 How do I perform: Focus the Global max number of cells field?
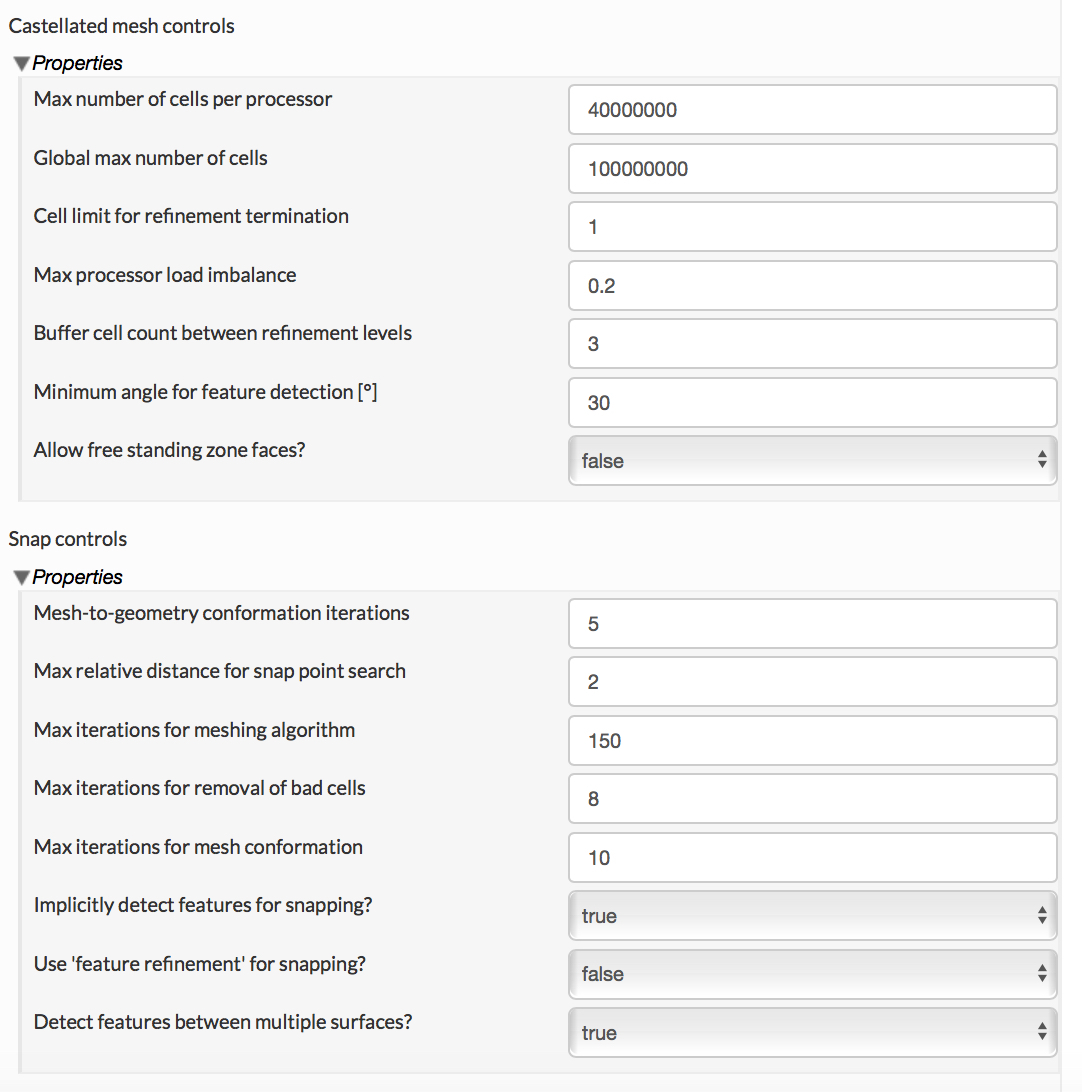812,169
